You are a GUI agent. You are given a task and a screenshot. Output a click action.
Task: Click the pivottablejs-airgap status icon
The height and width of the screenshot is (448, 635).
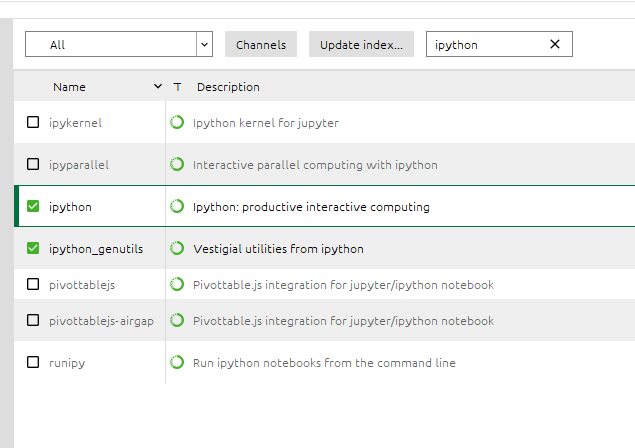(177, 321)
